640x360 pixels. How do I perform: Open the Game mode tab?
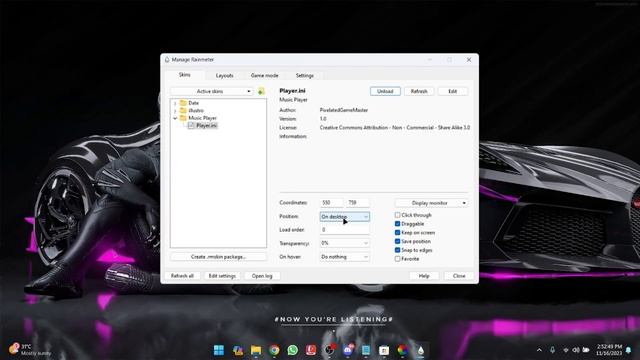264,76
